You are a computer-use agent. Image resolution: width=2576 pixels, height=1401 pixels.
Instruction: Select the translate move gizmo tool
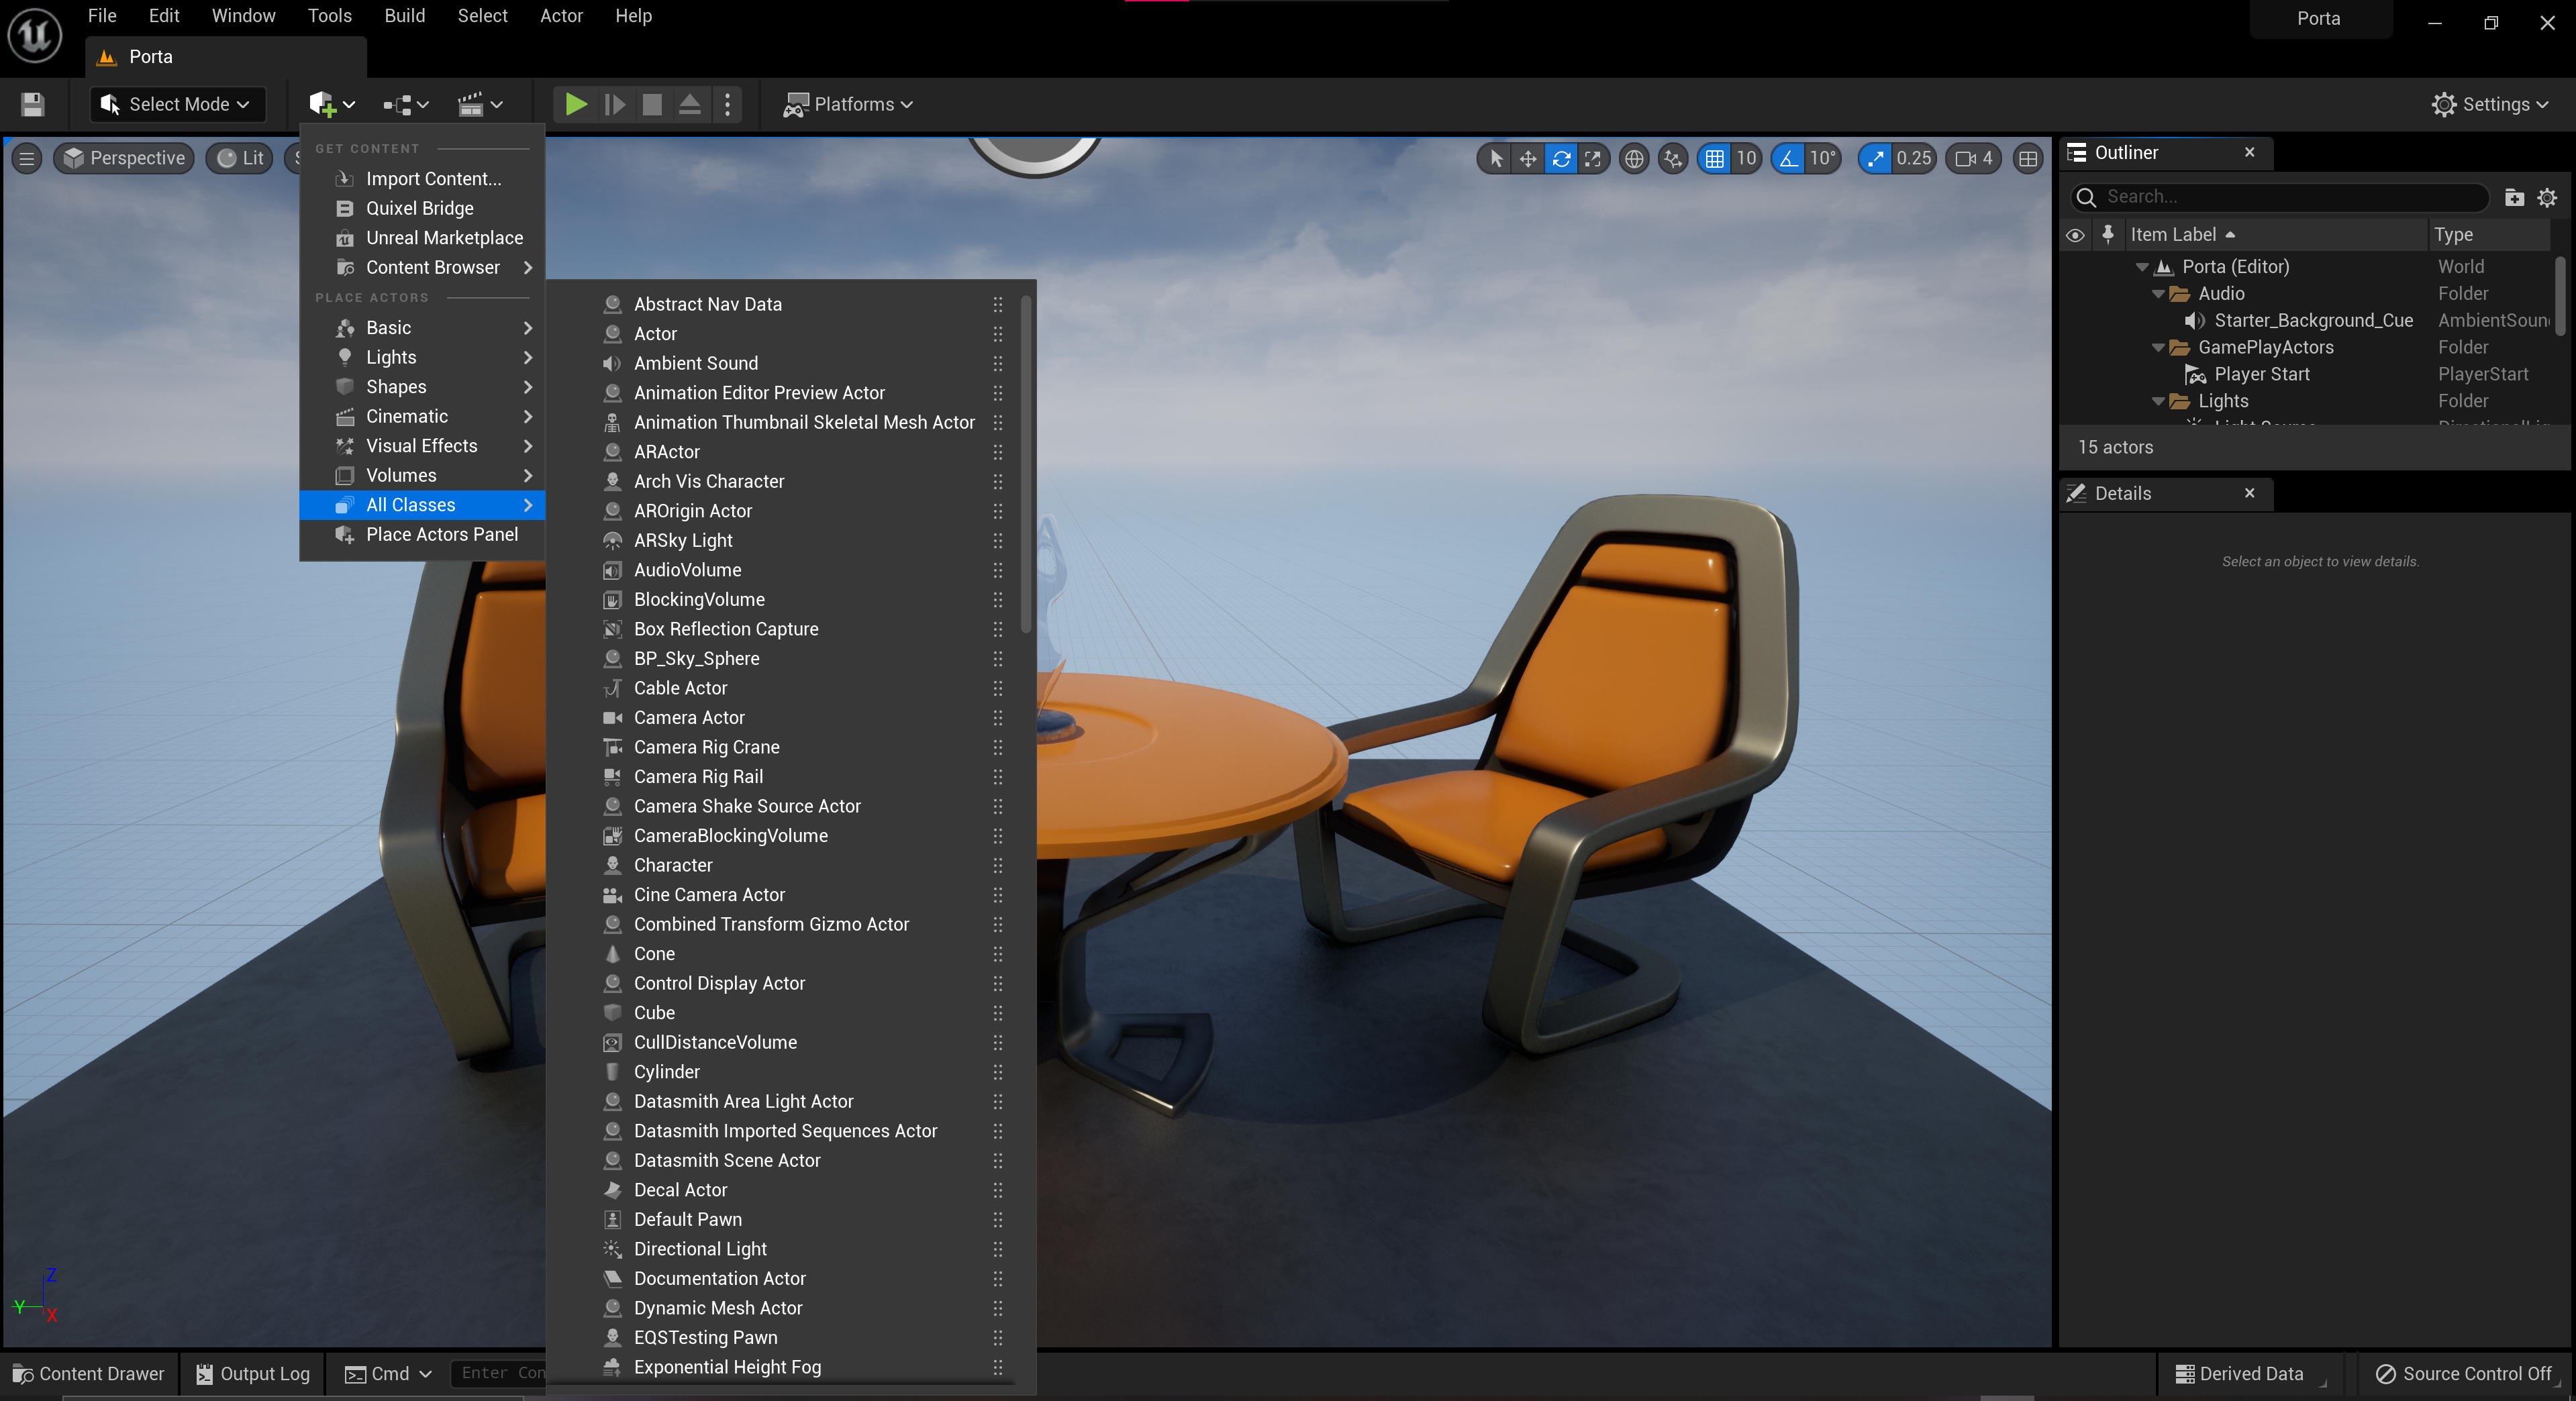coord(1528,158)
